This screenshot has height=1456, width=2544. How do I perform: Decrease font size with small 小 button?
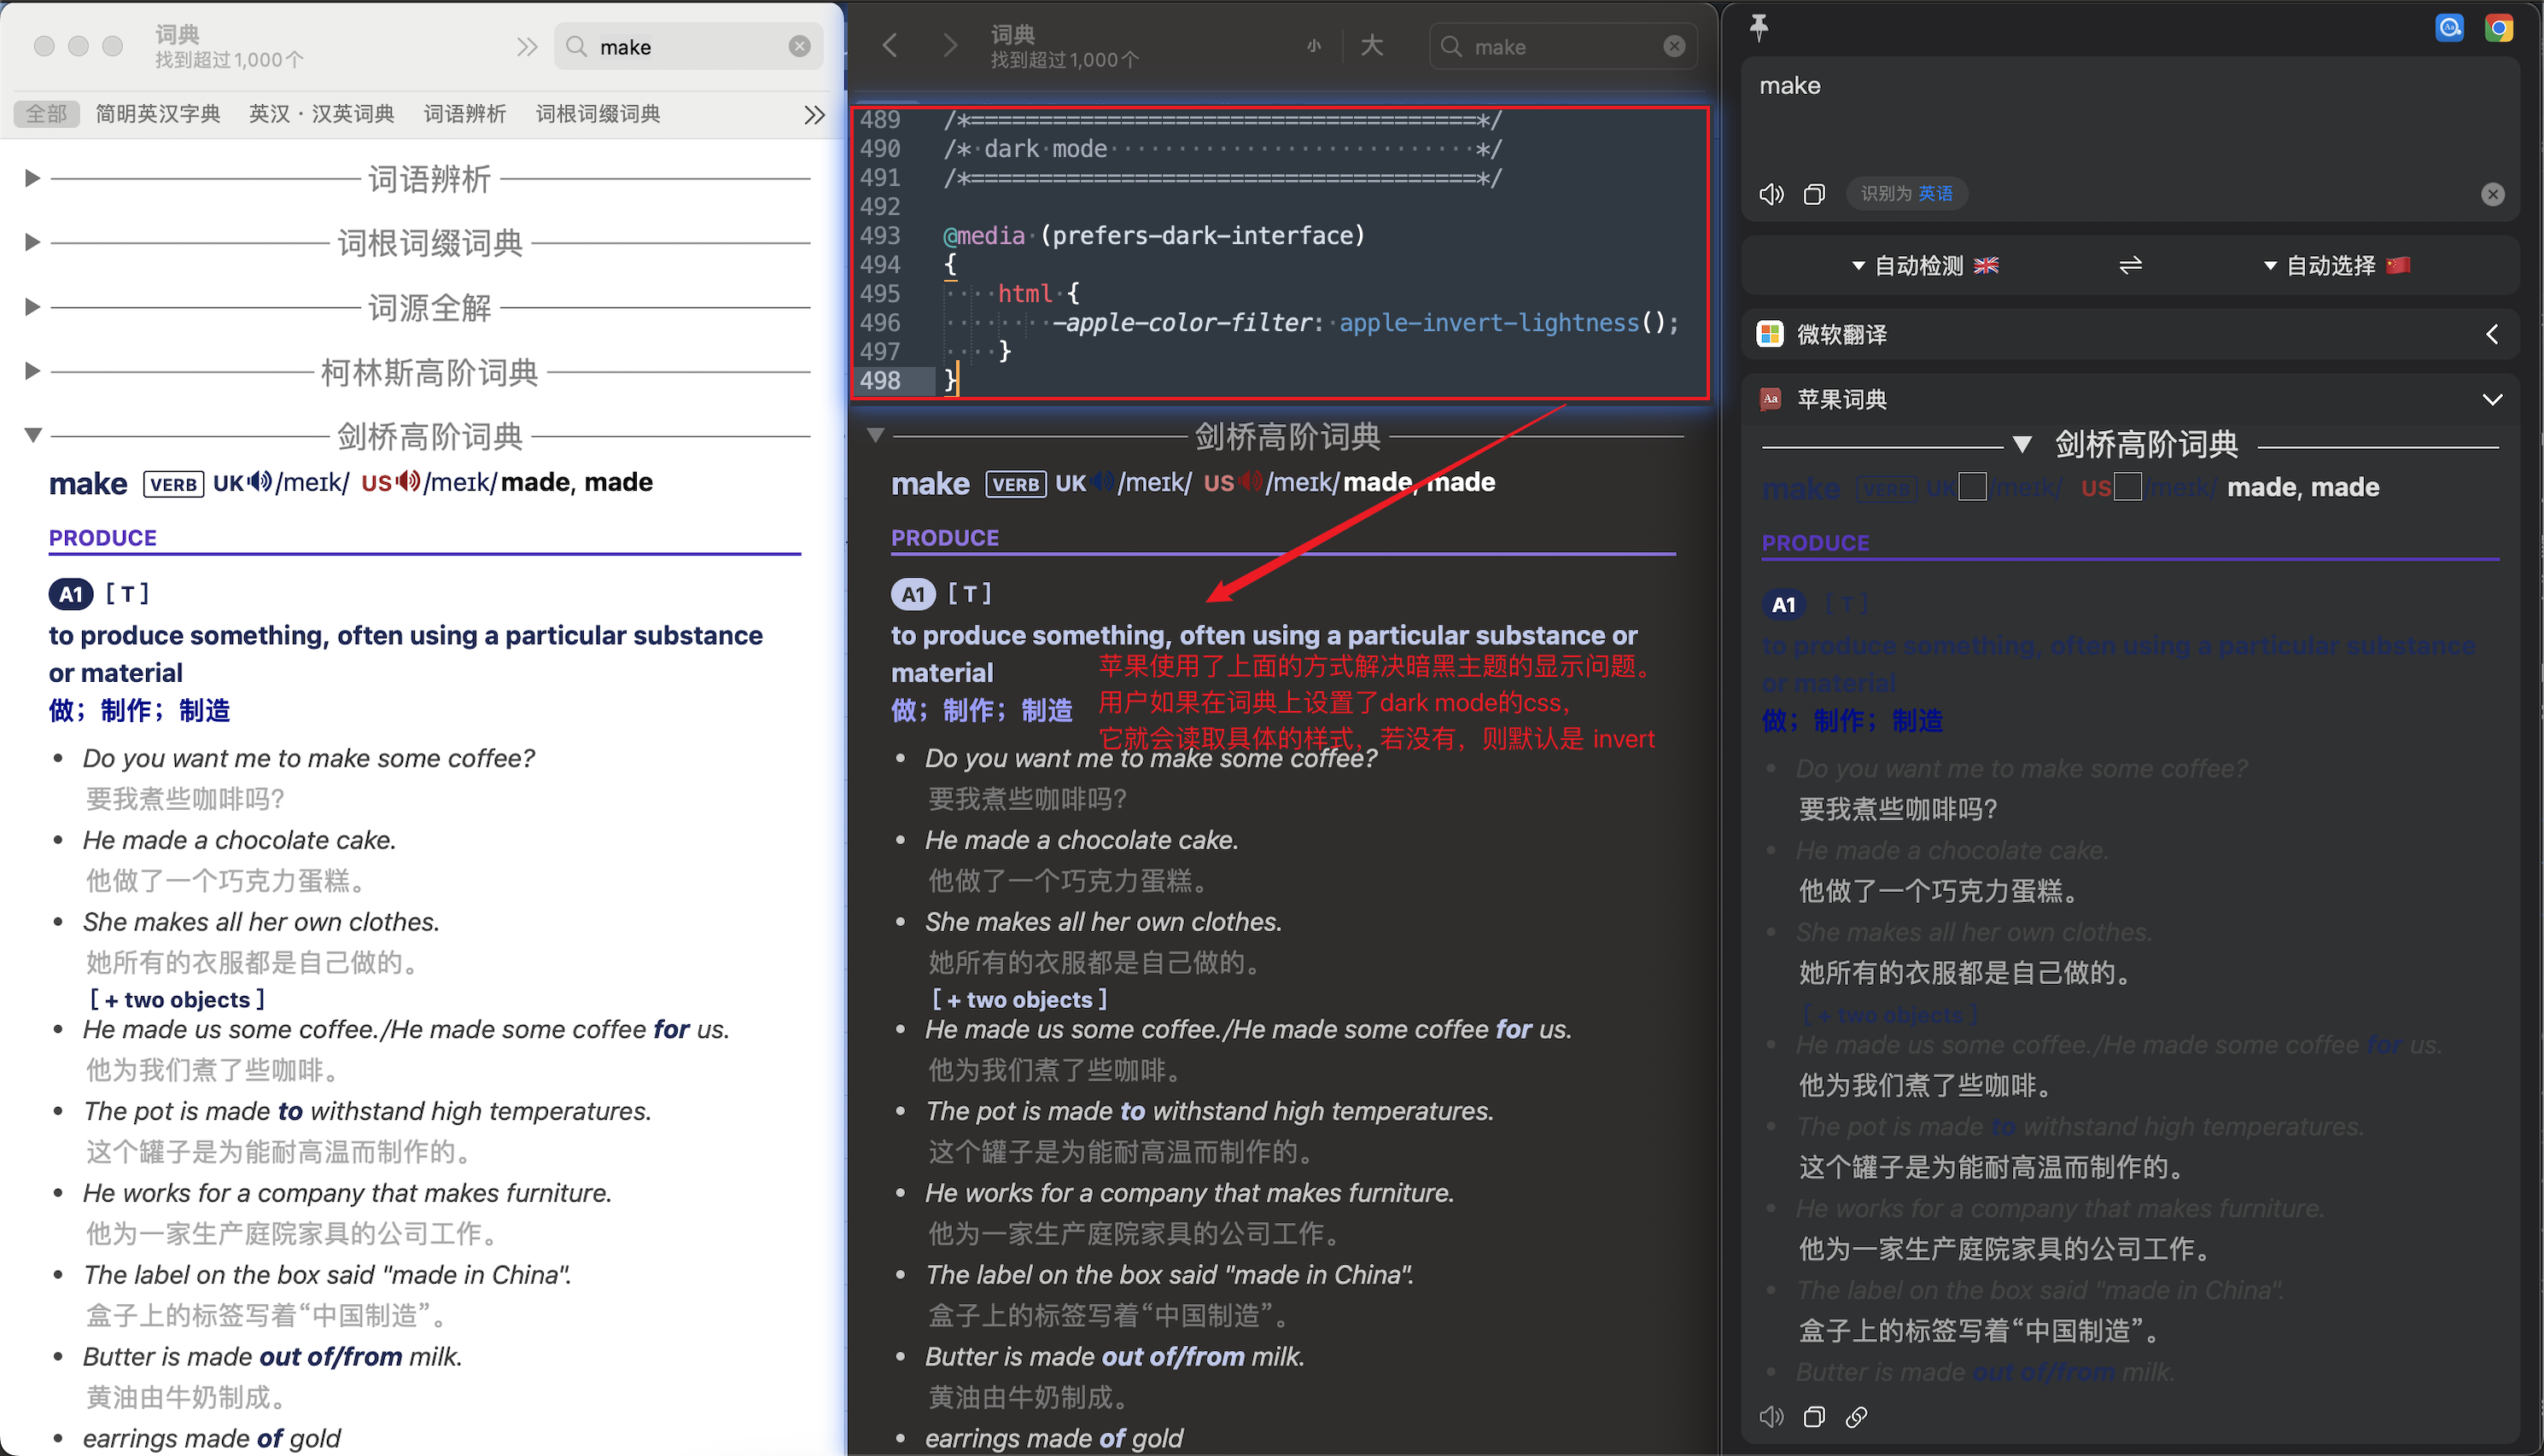point(1314,46)
